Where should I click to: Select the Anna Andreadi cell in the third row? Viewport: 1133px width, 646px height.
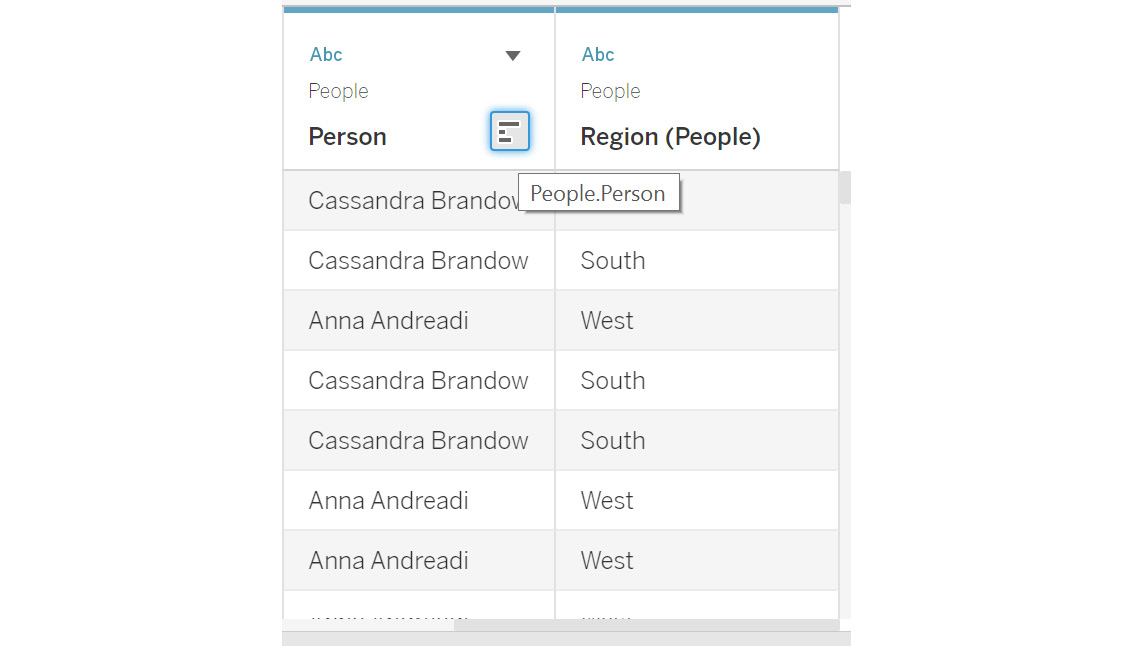click(x=418, y=320)
